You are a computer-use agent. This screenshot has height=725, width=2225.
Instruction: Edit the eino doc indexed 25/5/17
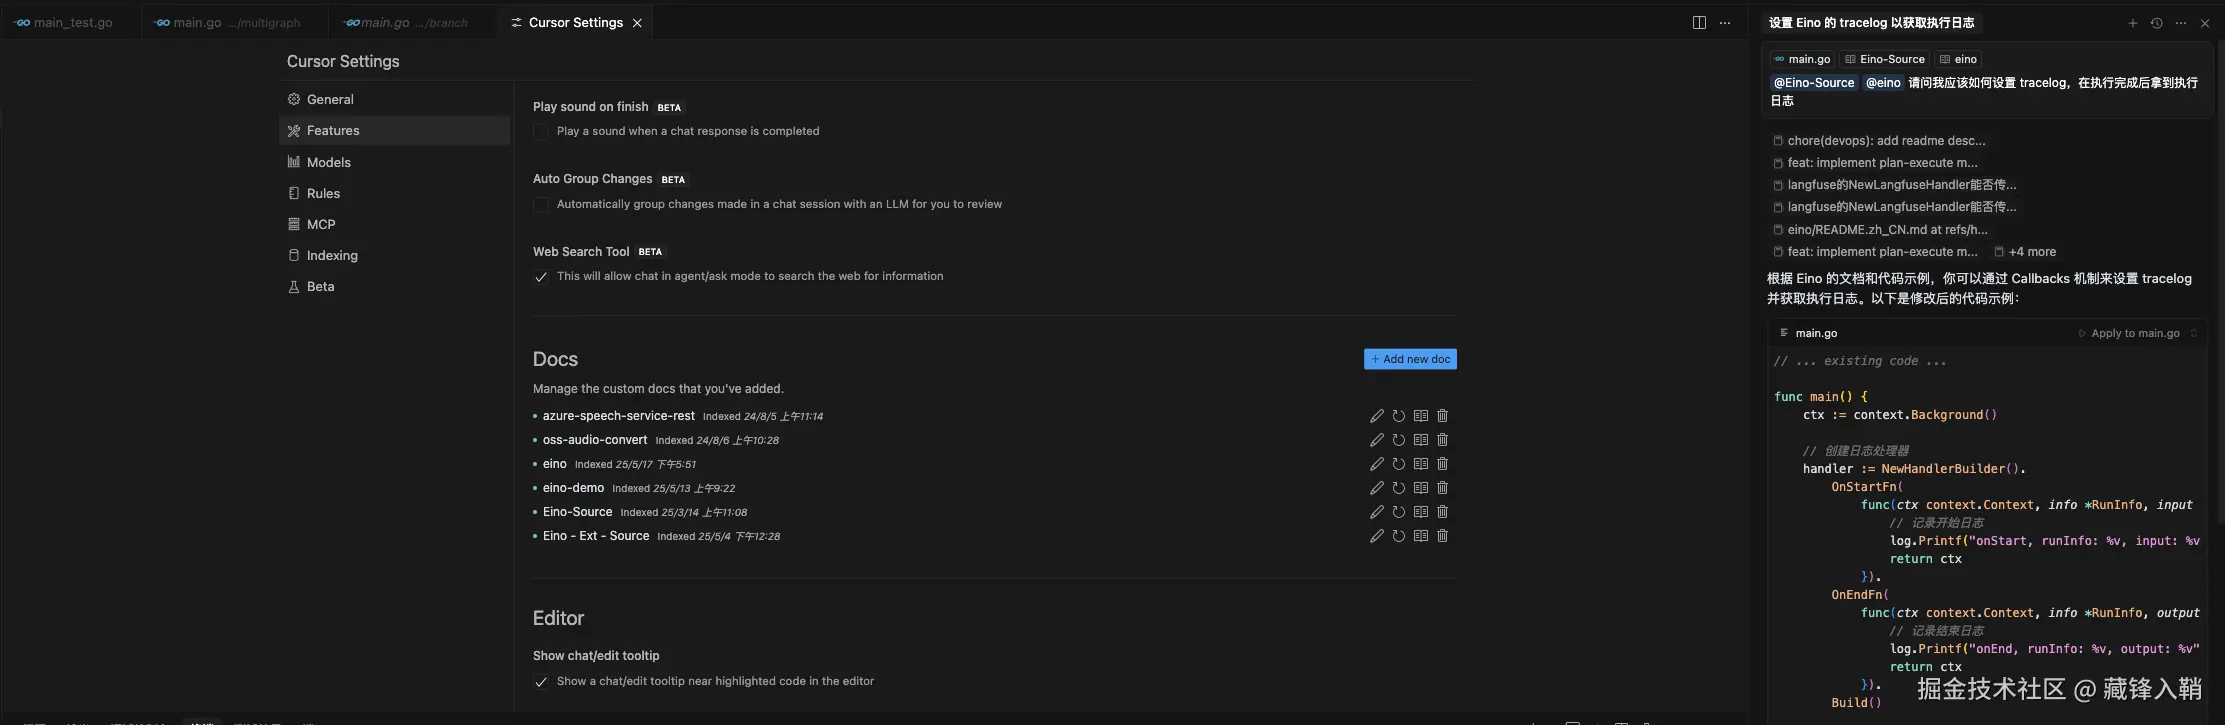[1376, 464]
